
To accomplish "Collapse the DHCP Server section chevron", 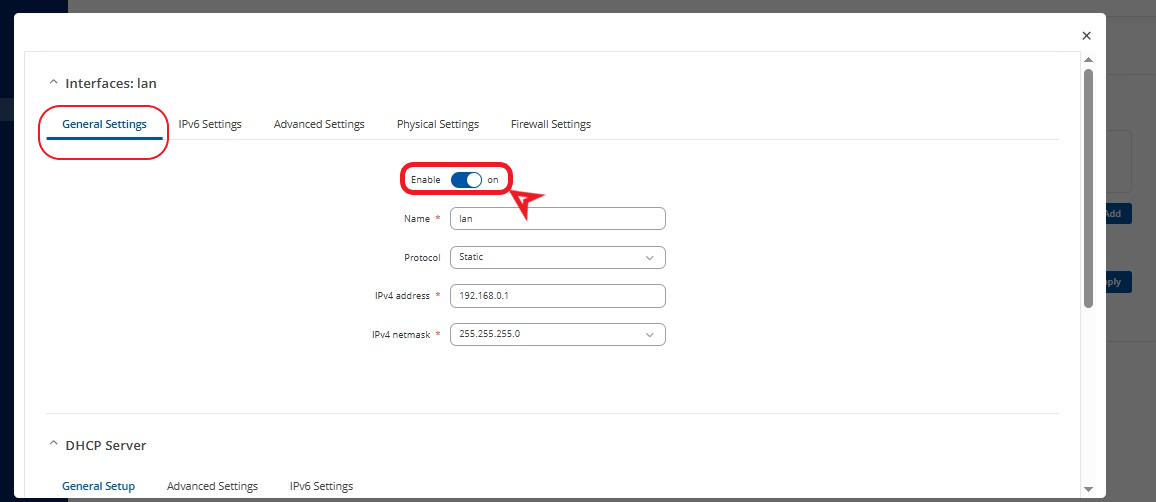I will (54, 445).
